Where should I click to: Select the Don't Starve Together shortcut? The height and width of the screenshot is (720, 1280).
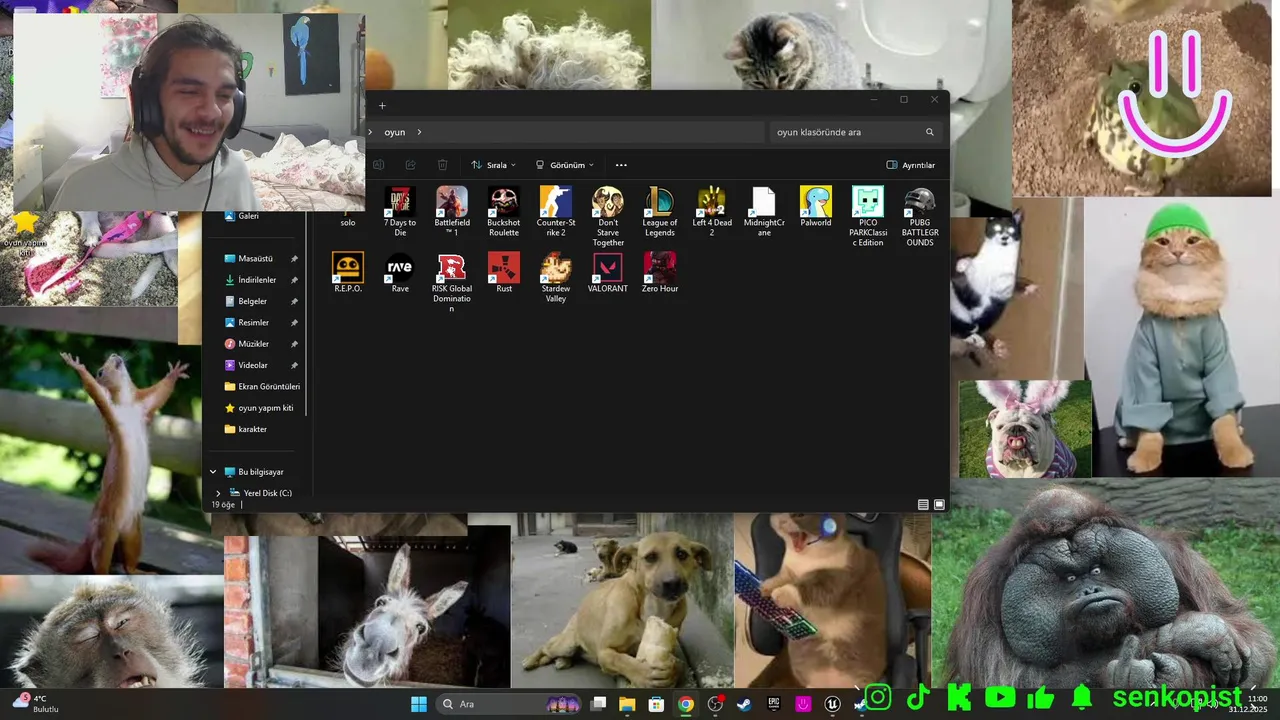[x=608, y=216]
